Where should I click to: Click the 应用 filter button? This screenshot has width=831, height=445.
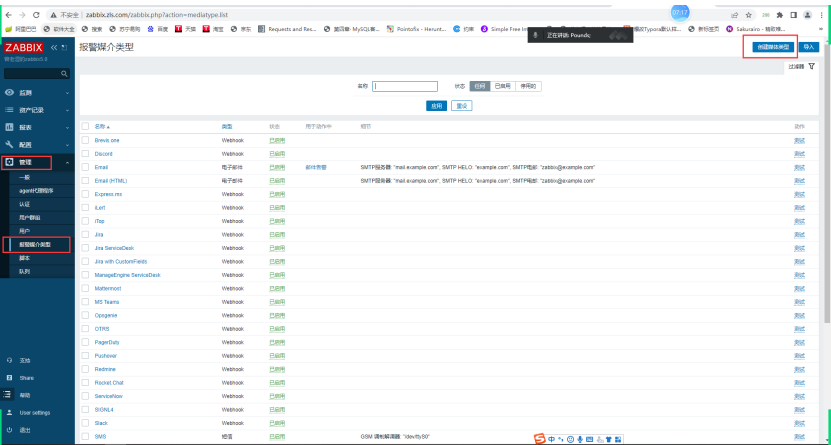(x=436, y=106)
